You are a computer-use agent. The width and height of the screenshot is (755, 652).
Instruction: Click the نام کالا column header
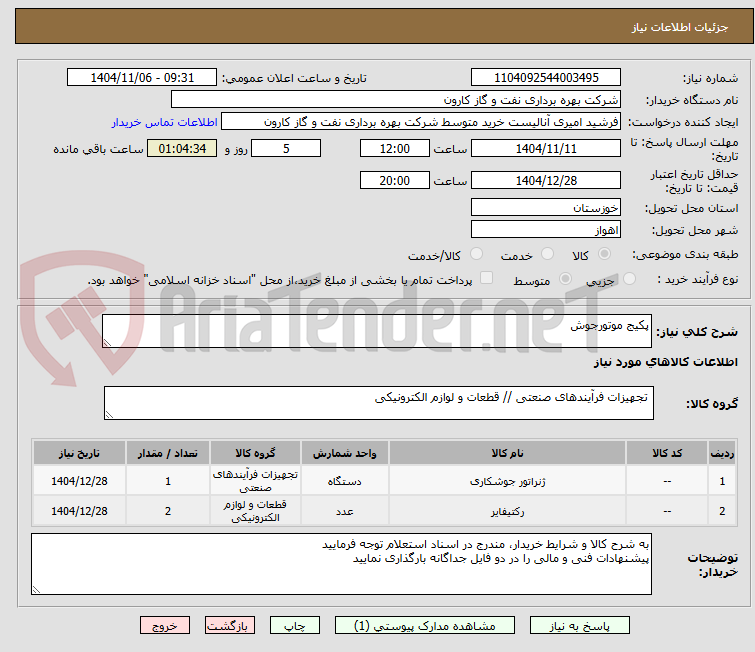(x=507, y=453)
